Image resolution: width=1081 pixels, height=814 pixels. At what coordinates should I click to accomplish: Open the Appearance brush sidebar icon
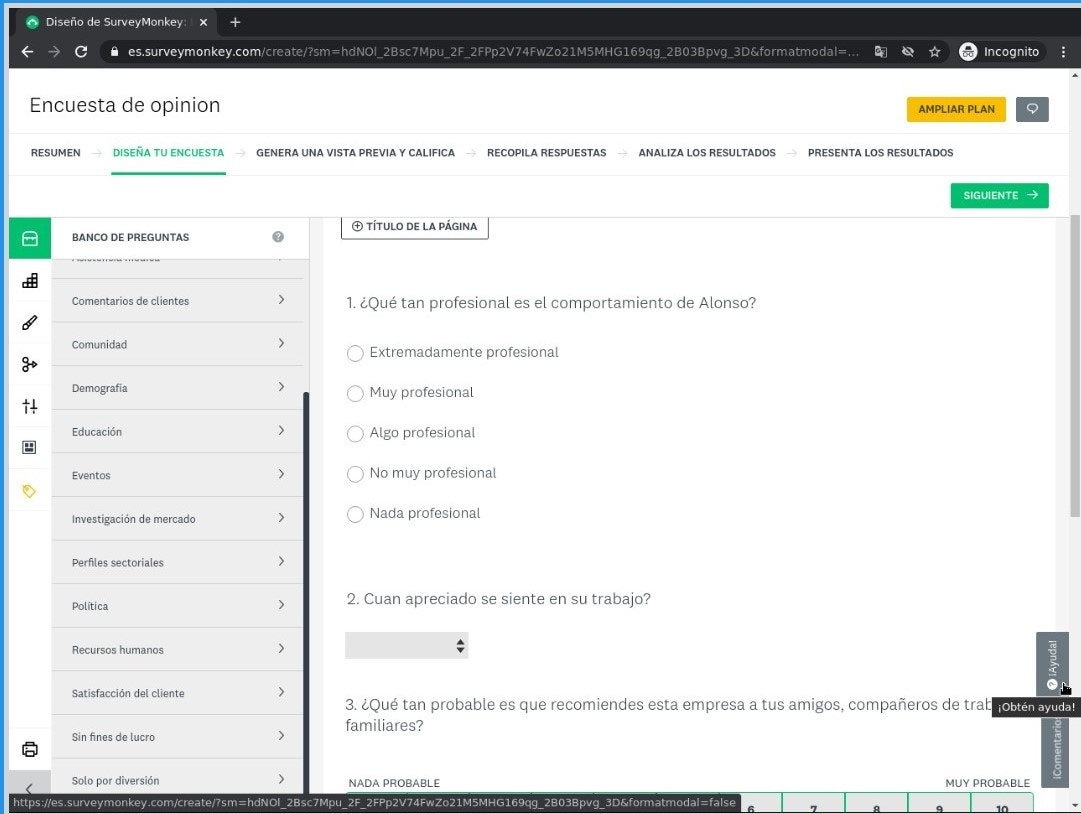click(x=30, y=323)
